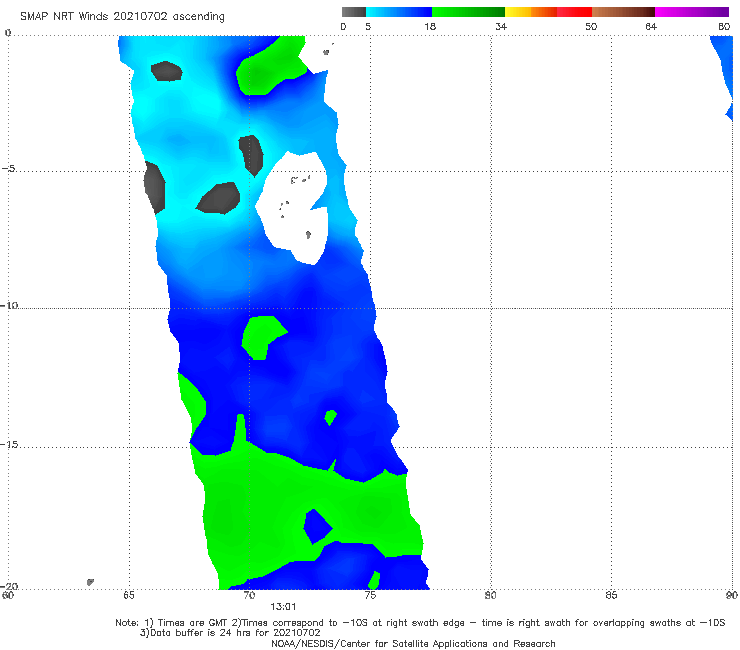The height and width of the screenshot is (650, 740).
Task: Click the color bar label '18'
Action: click(430, 26)
